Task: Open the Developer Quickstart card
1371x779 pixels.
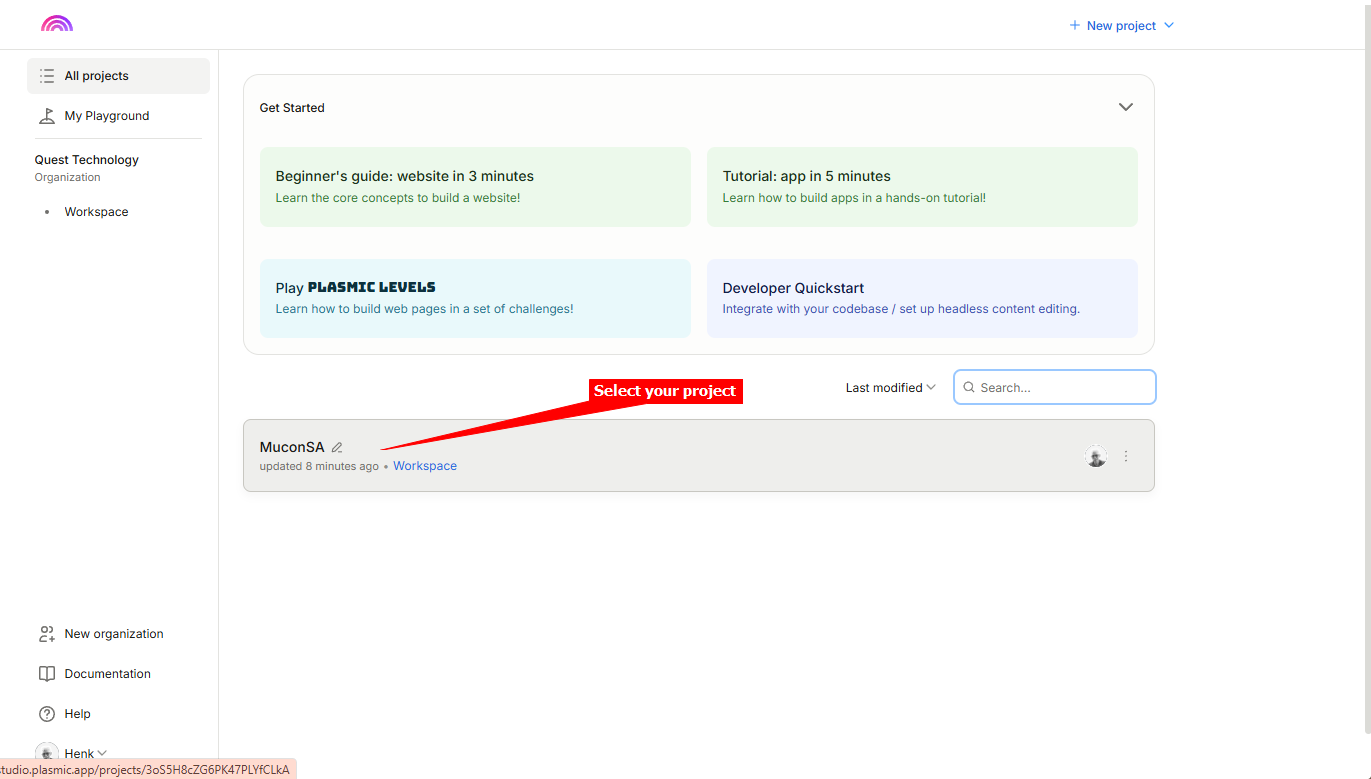Action: (x=921, y=298)
